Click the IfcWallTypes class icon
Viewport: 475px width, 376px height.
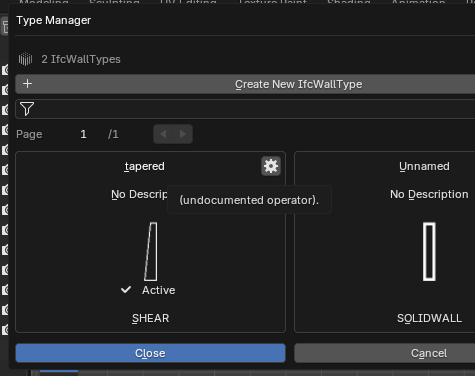pos(25,59)
